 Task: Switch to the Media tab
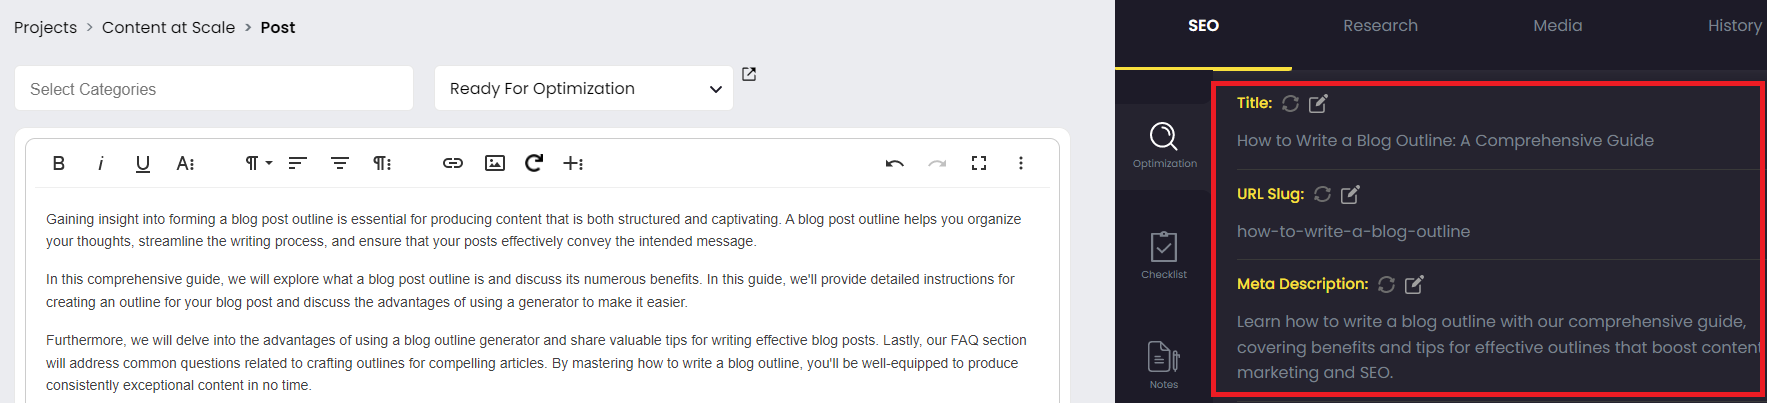pyautogui.click(x=1557, y=26)
